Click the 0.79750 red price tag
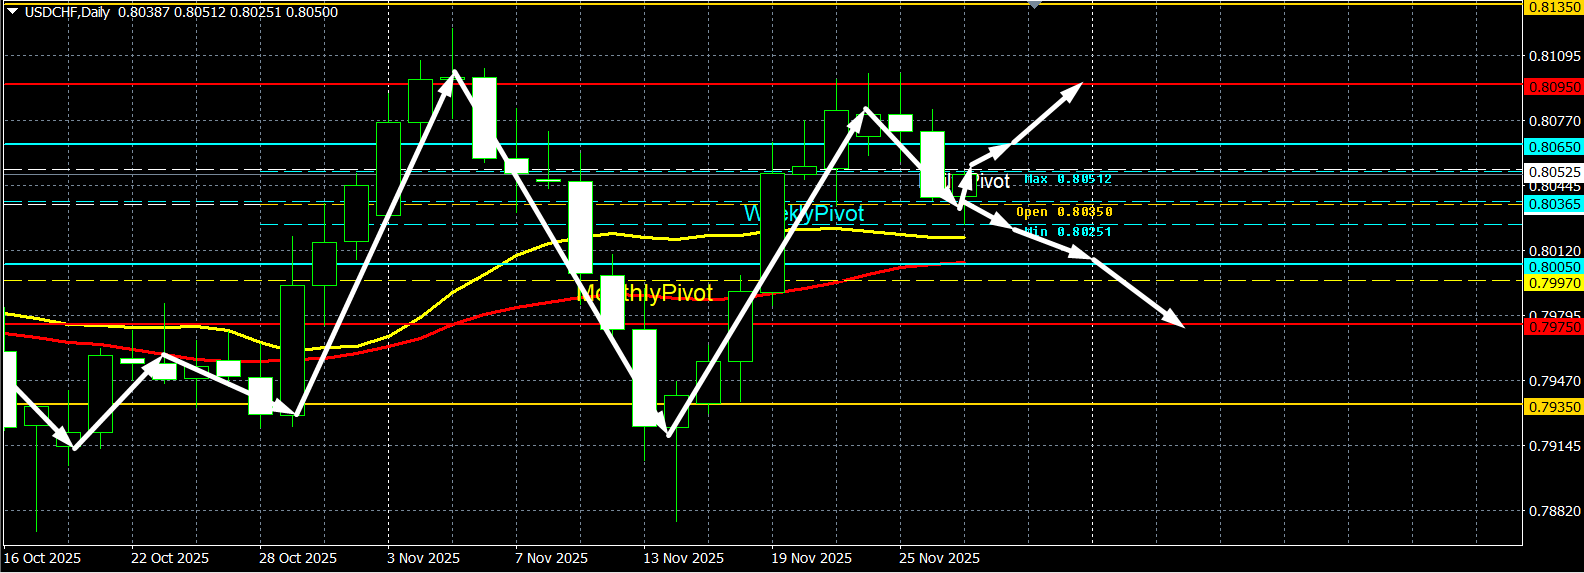1584x573 pixels. [x=1553, y=327]
